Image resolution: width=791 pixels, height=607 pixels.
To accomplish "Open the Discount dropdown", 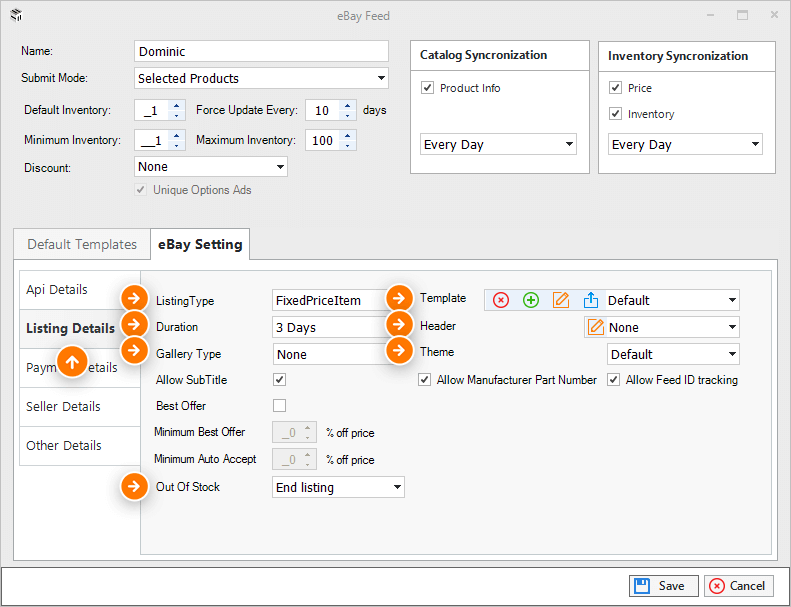I will point(211,167).
